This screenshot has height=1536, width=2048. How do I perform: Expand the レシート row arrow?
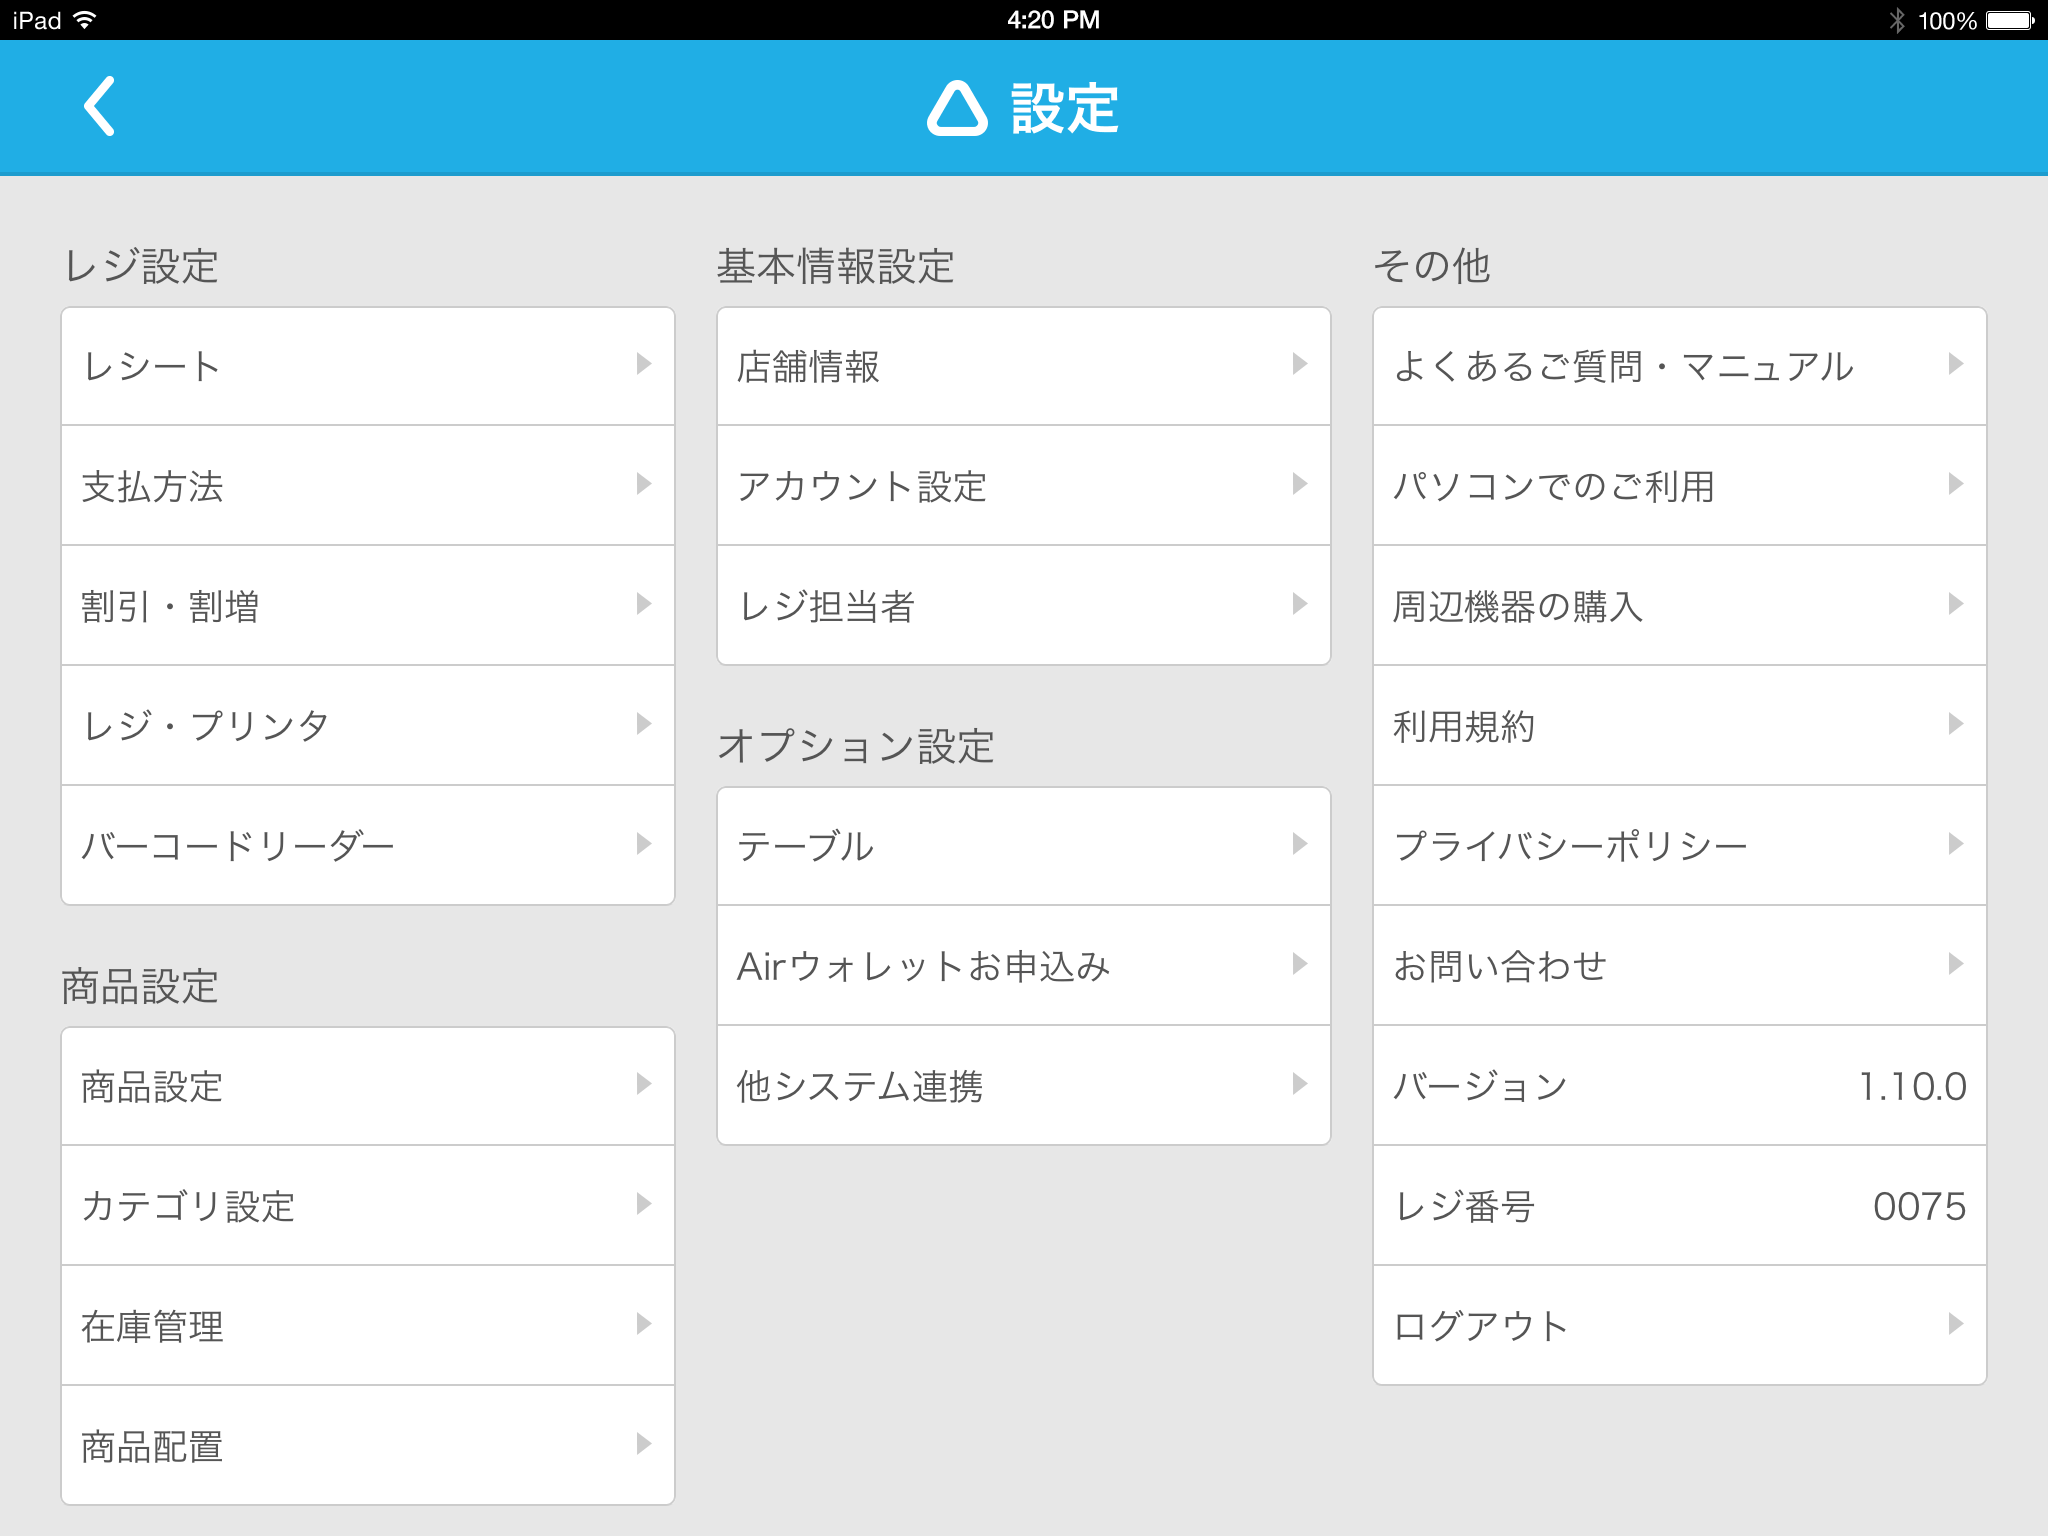(643, 364)
